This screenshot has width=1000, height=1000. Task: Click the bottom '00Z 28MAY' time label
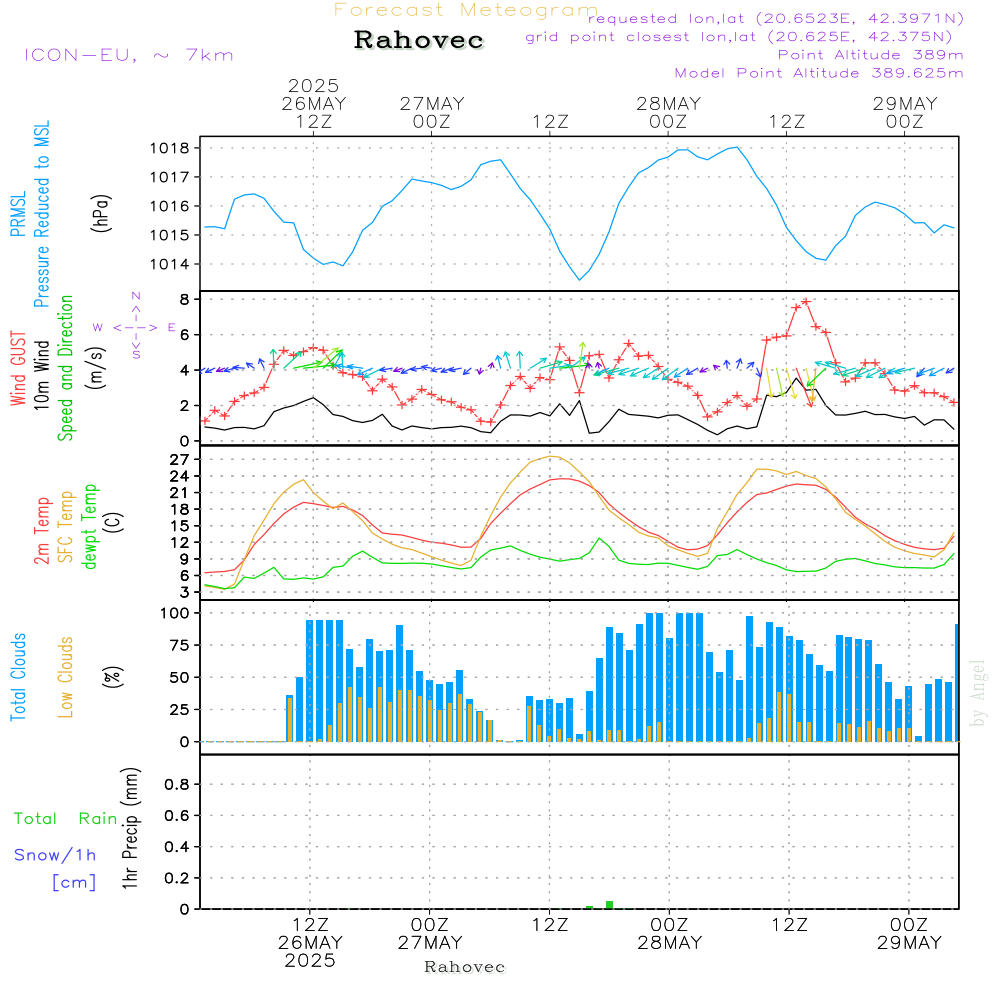point(670,934)
